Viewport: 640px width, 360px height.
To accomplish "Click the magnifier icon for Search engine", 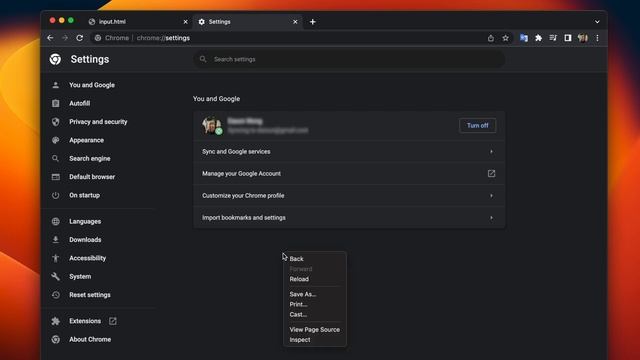I will coord(56,158).
